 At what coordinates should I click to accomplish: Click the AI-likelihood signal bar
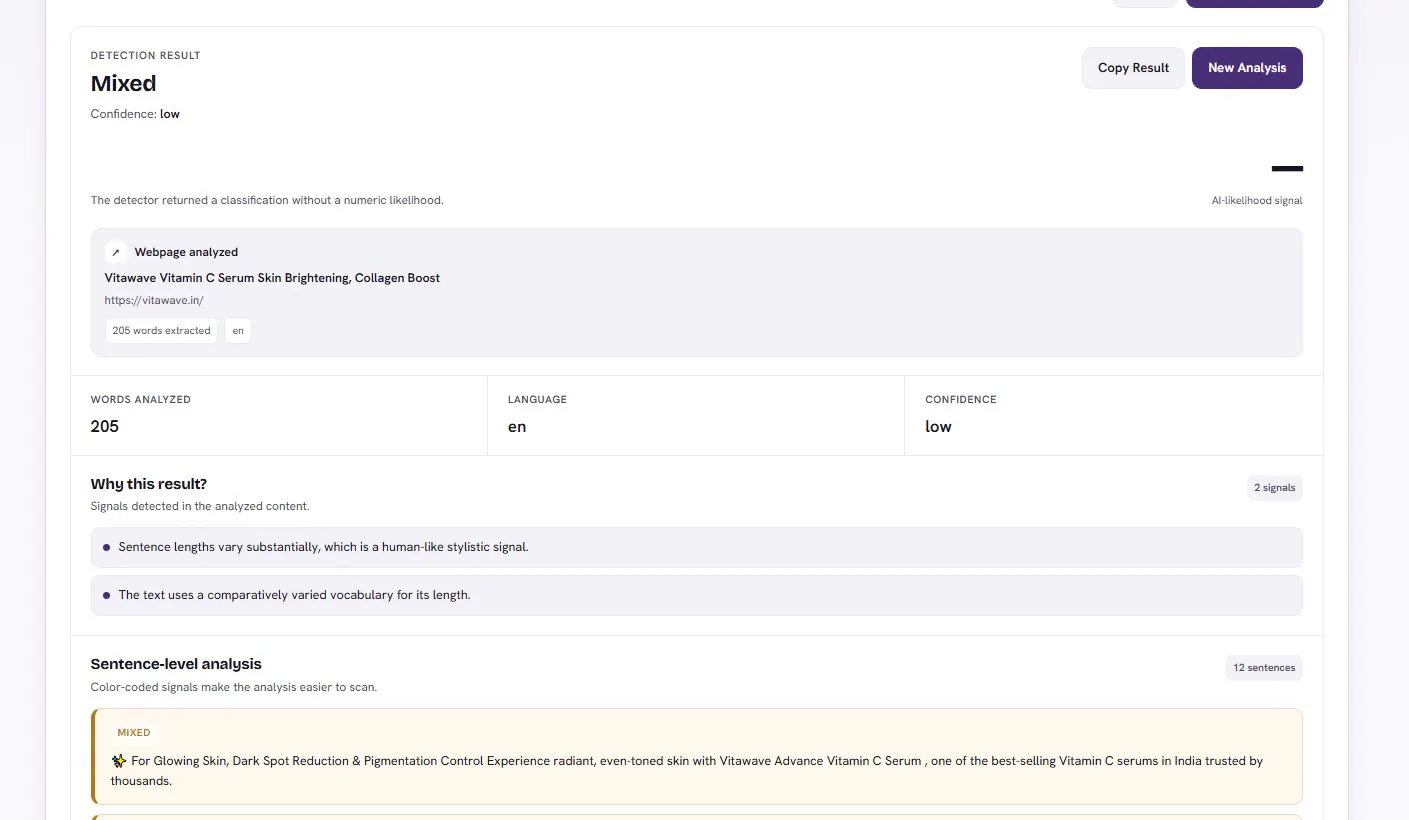[x=1287, y=169]
